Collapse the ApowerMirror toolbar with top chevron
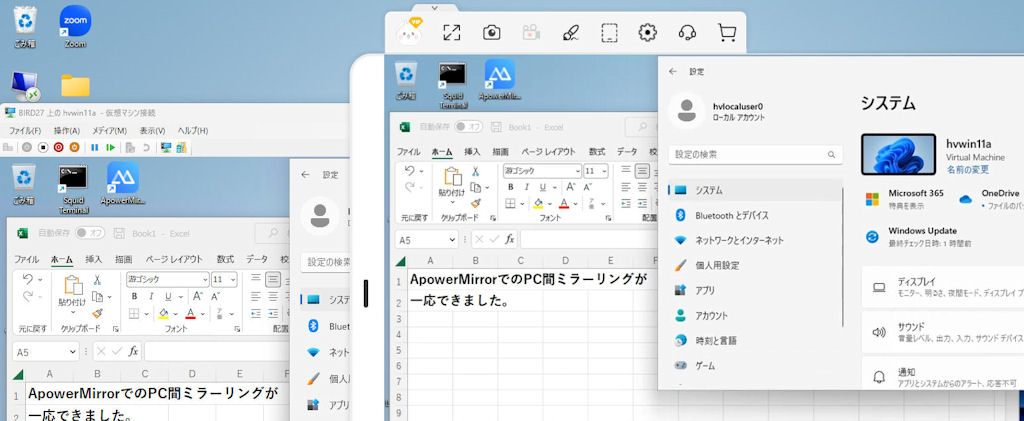Screen dimensions: 1024x421 (x=432, y=7)
